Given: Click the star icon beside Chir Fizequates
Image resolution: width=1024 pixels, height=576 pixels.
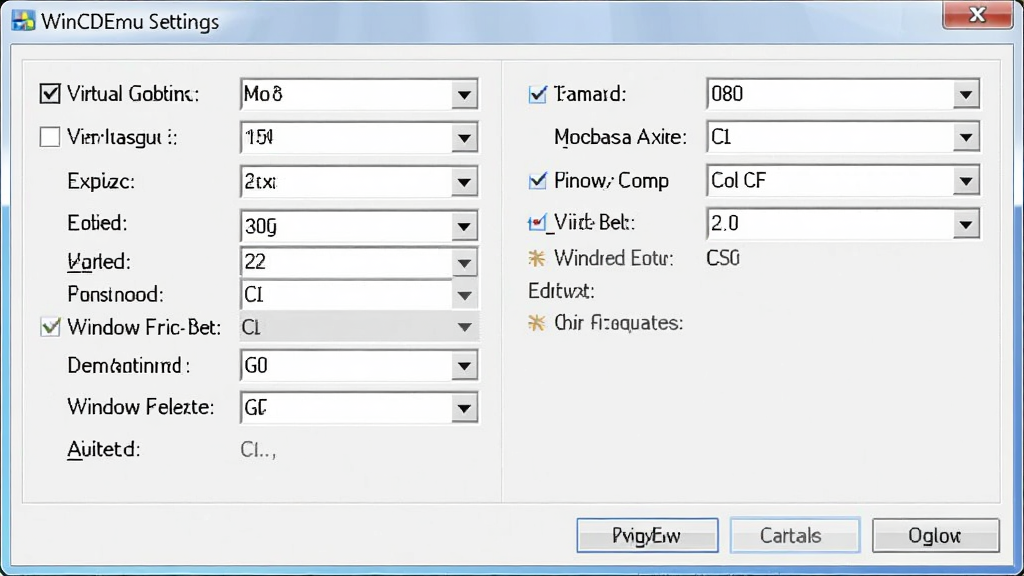Looking at the screenshot, I should coord(537,323).
